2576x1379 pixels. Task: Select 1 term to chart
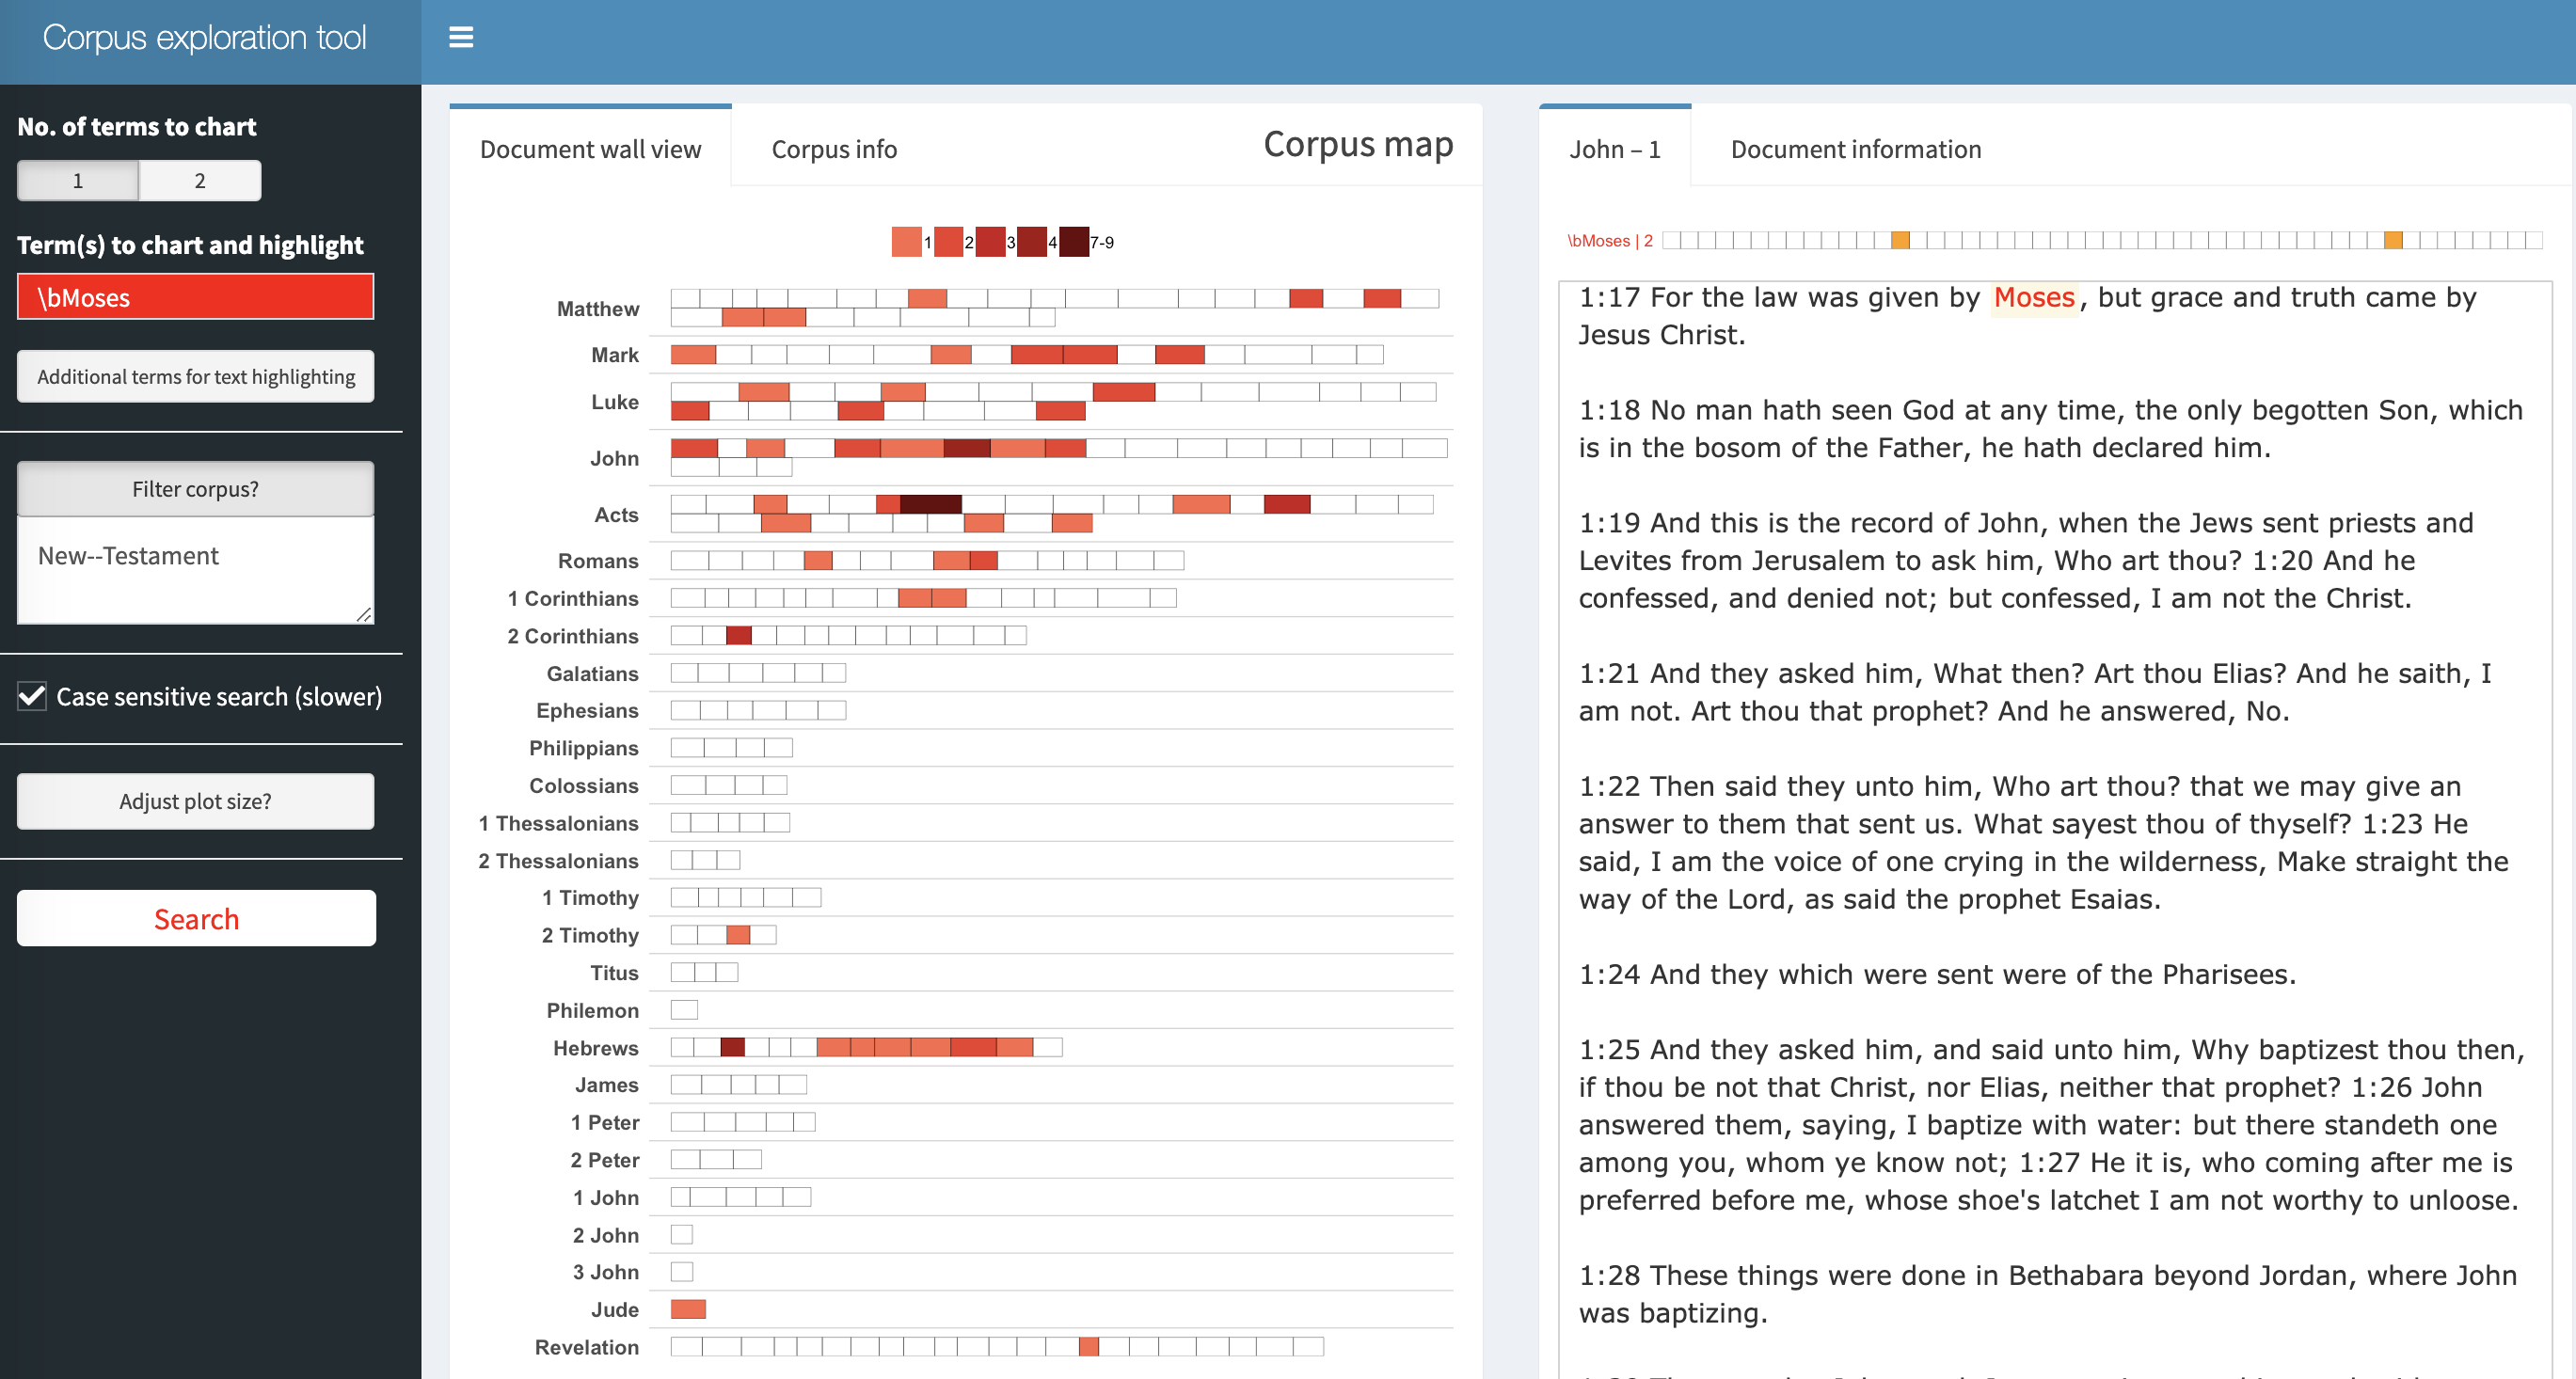point(78,181)
